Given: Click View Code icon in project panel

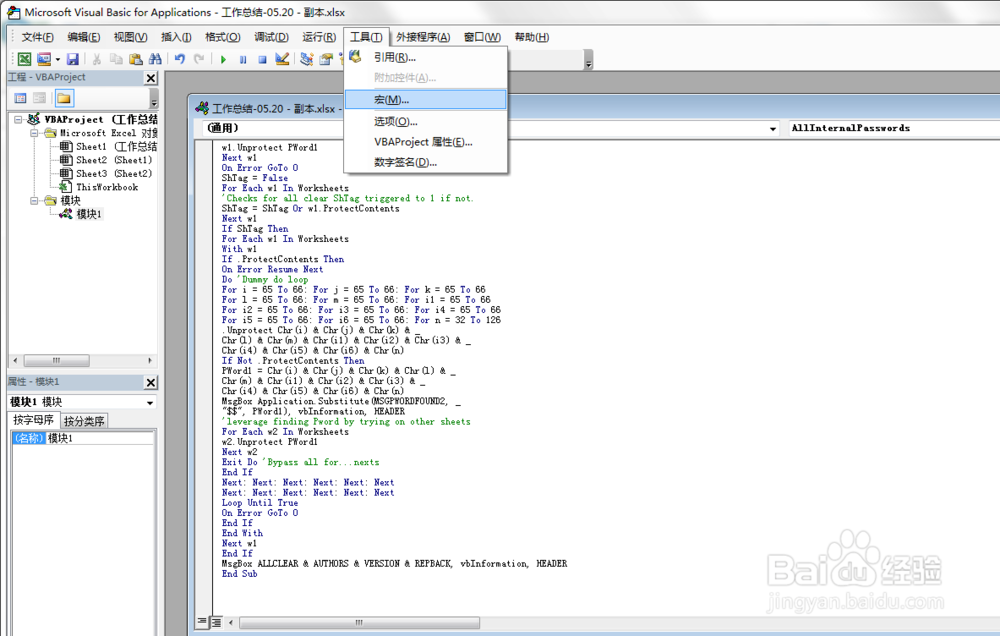Looking at the screenshot, I should pyautogui.click(x=20, y=98).
